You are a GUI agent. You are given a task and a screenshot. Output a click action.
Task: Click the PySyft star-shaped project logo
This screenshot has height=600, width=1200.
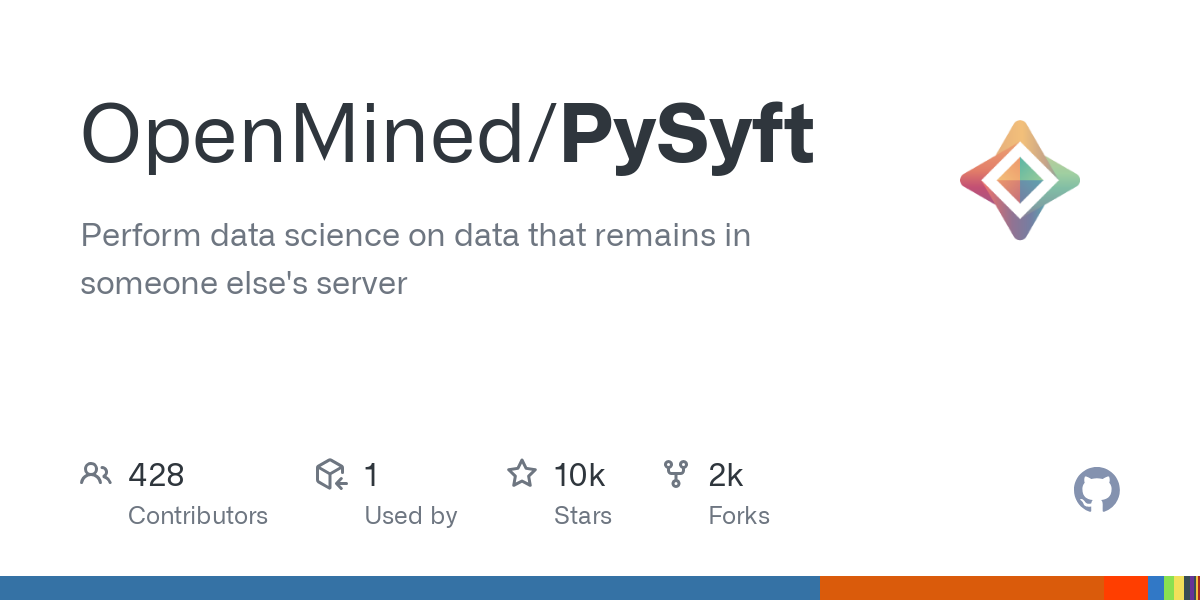point(1020,180)
